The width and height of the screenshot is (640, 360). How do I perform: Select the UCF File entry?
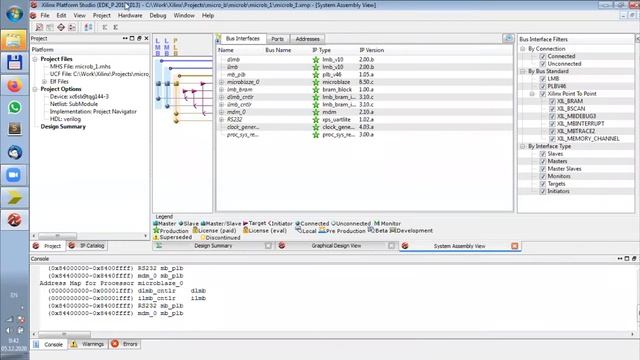99,74
